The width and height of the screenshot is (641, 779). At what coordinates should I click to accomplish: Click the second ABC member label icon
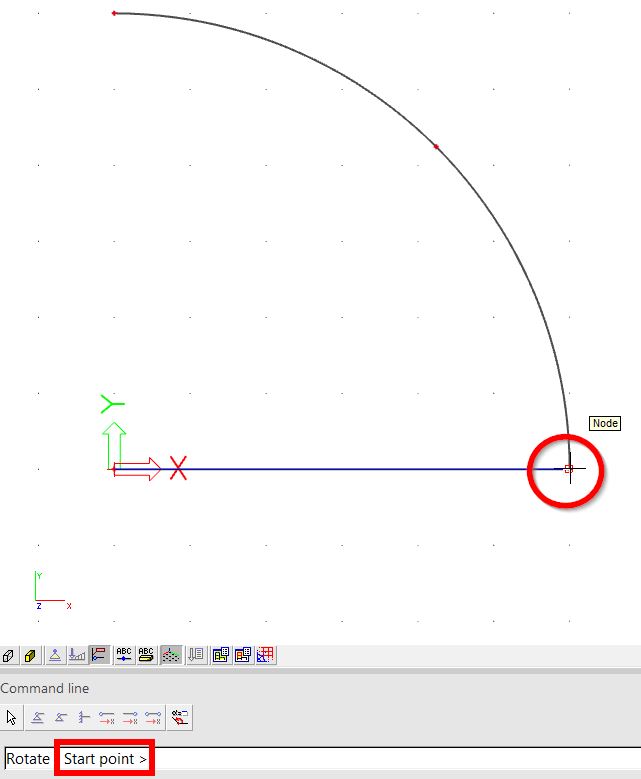point(147,656)
